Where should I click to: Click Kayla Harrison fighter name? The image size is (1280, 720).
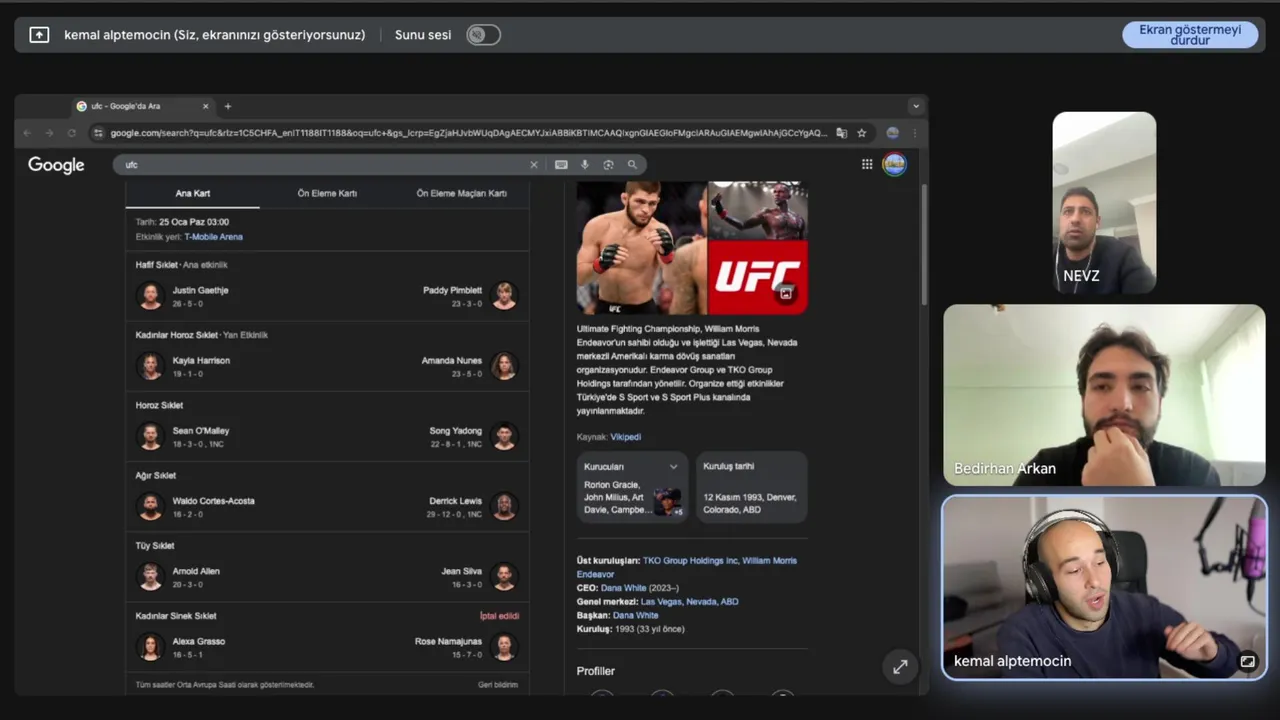coord(201,360)
